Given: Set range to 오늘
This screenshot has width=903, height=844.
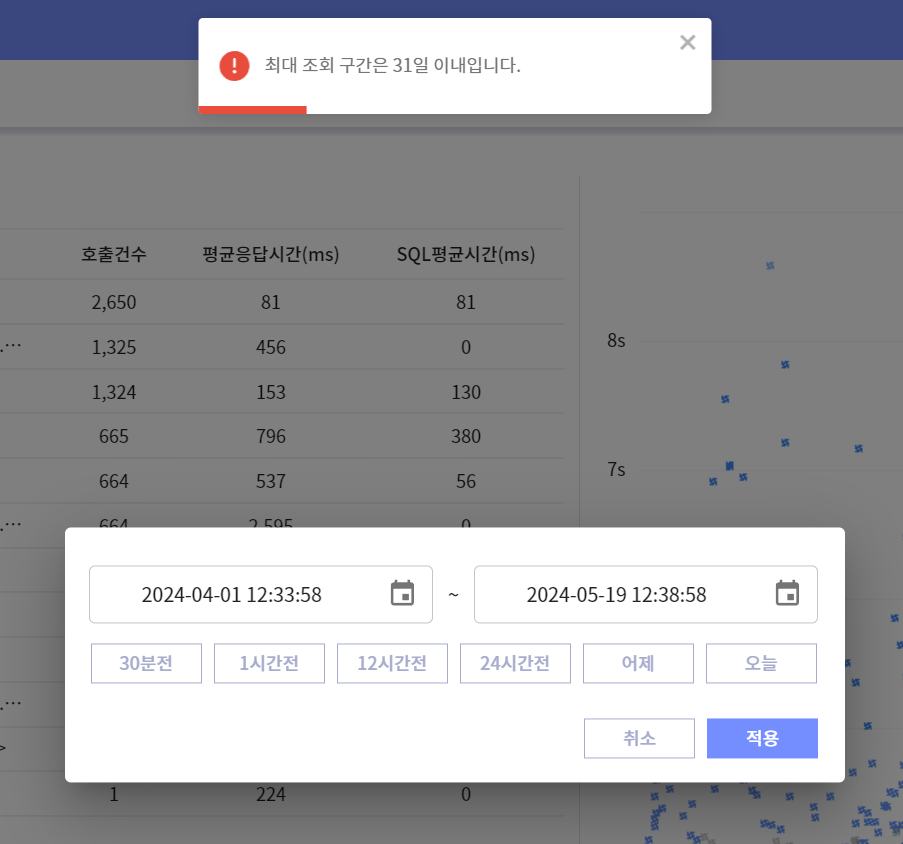Looking at the screenshot, I should pyautogui.click(x=761, y=663).
